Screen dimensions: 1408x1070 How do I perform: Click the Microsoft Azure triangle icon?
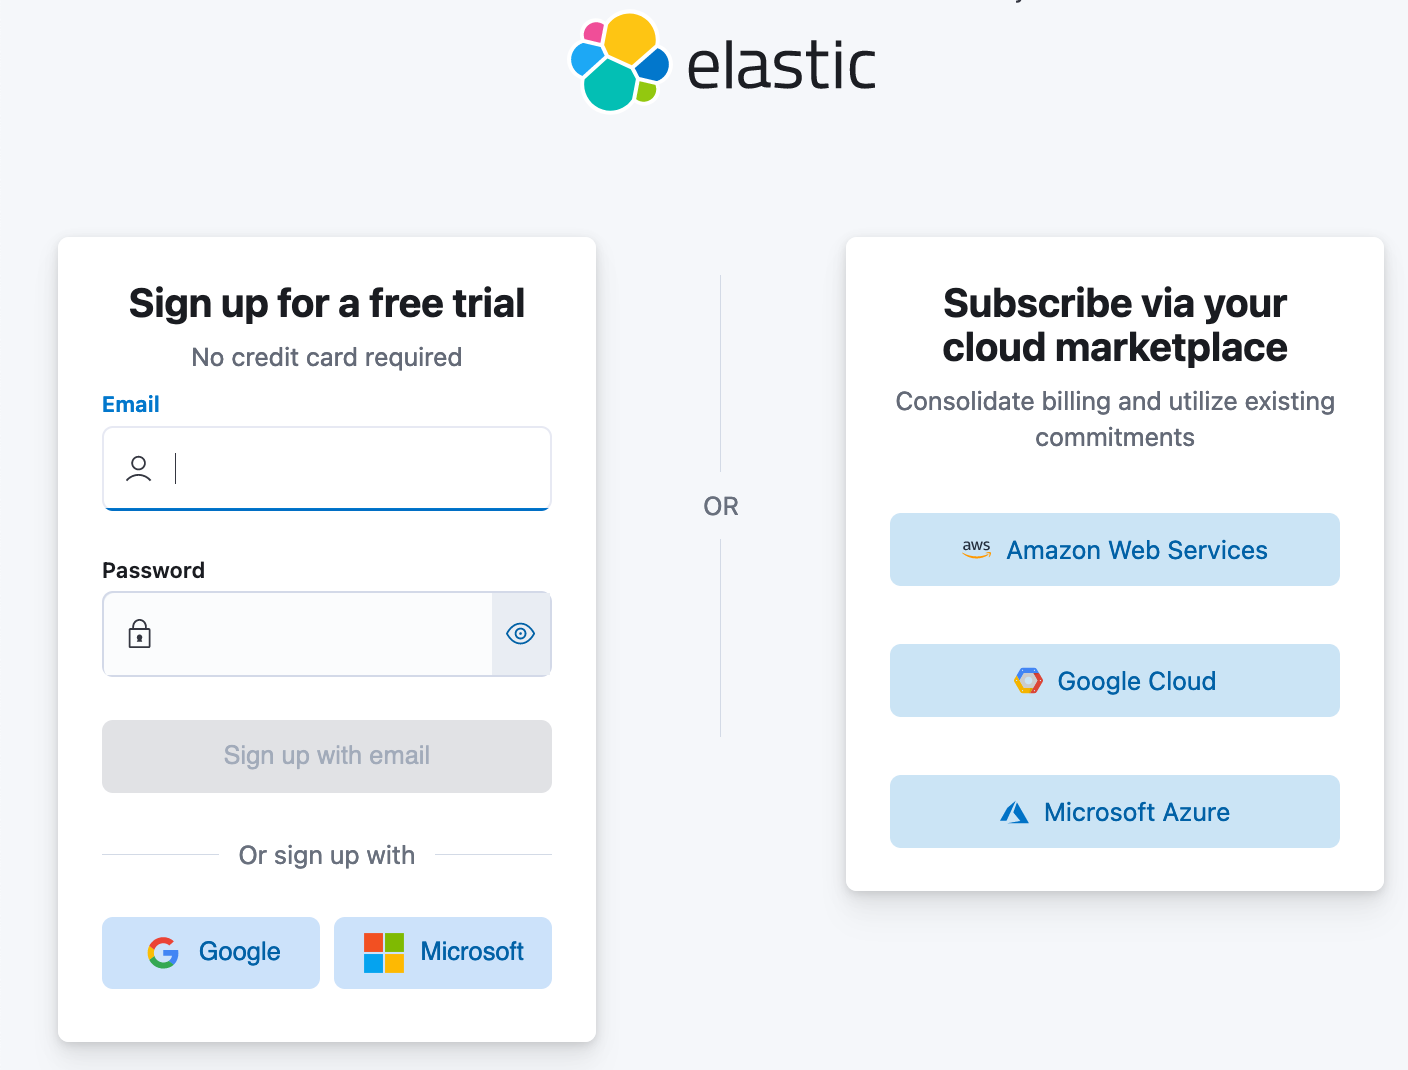[1014, 811]
